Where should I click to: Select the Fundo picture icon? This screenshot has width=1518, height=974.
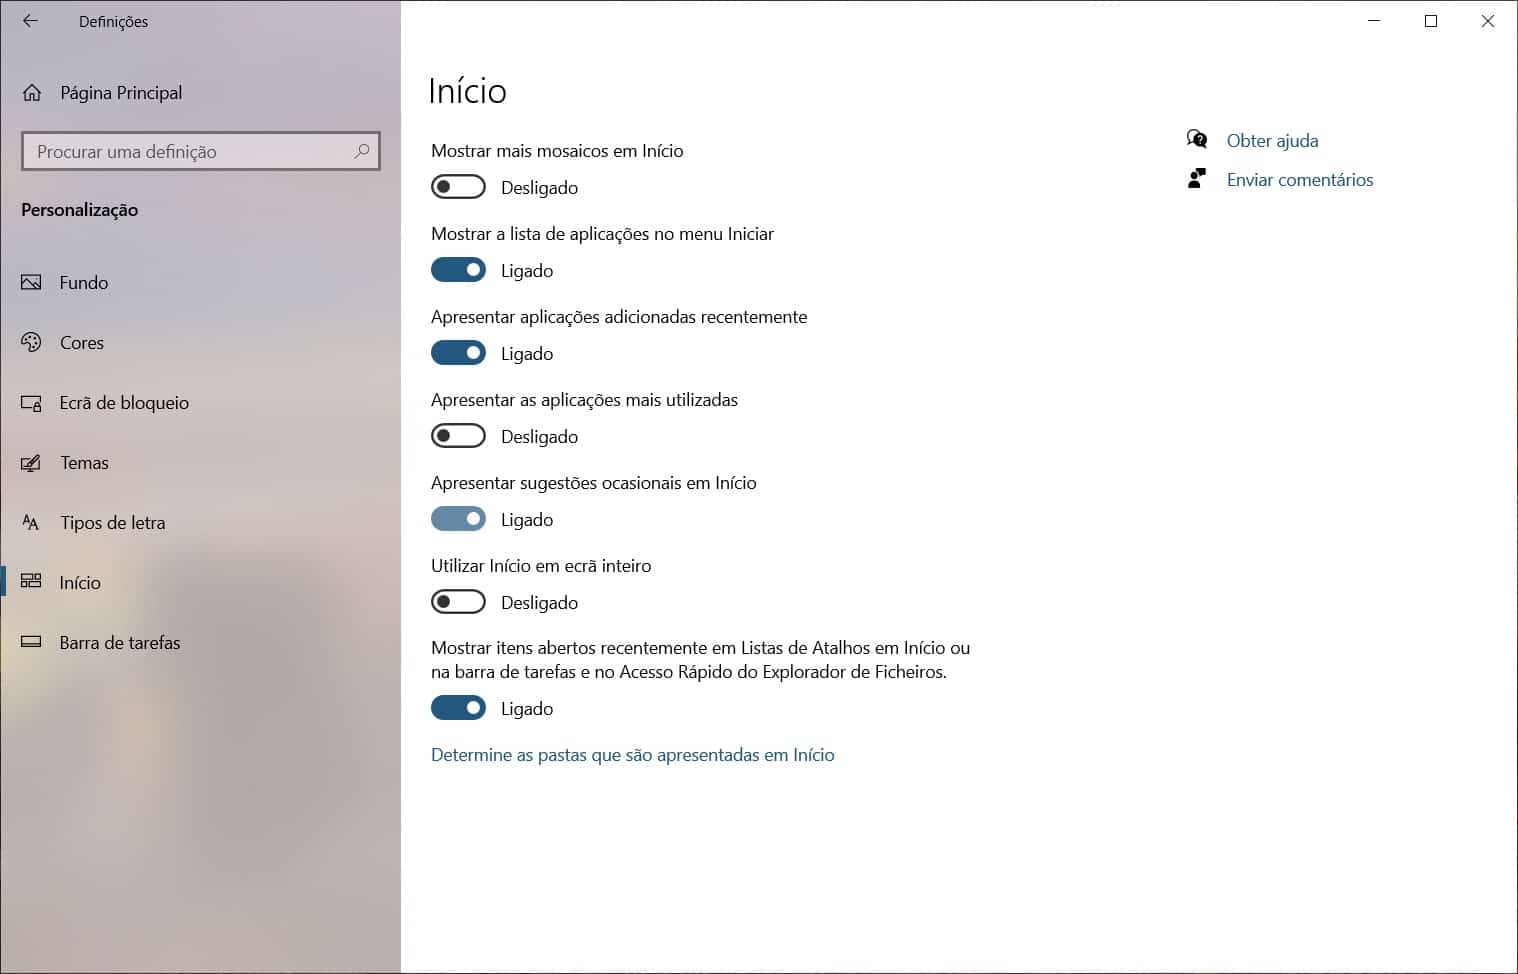pos(31,283)
